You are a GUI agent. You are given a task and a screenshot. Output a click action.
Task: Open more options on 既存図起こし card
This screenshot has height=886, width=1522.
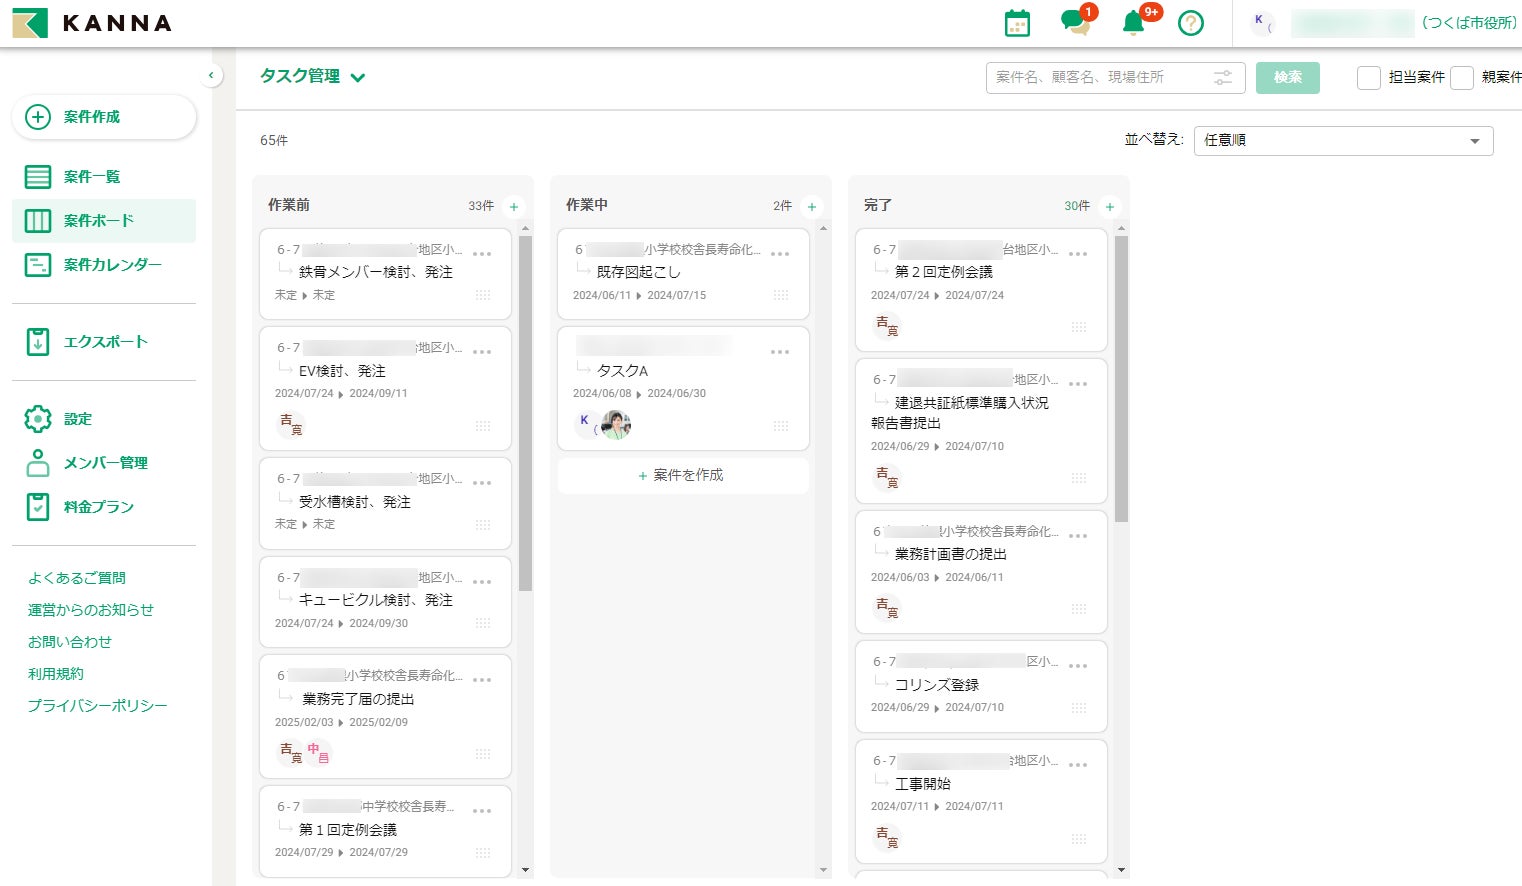[x=780, y=254]
